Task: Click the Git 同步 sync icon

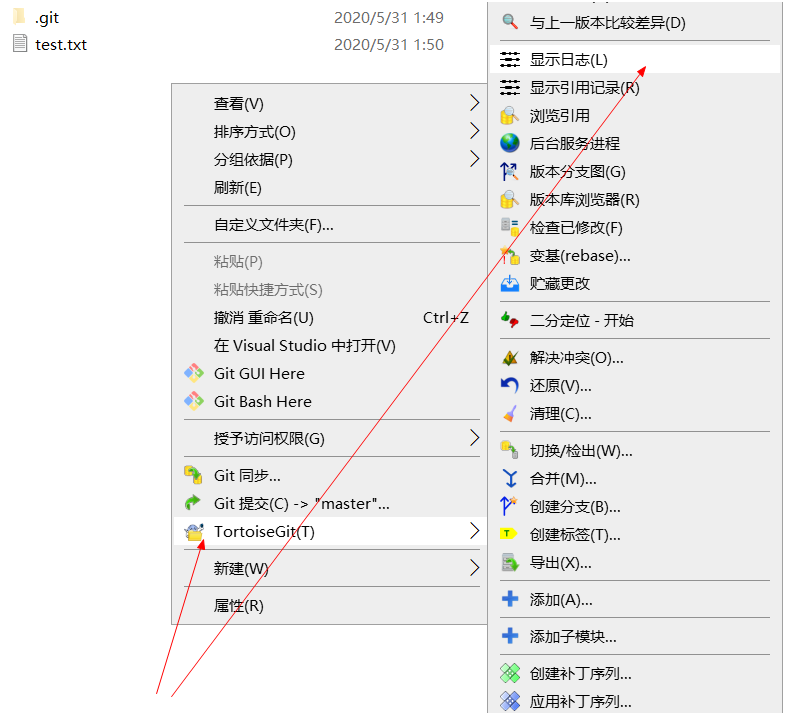Action: [193, 476]
